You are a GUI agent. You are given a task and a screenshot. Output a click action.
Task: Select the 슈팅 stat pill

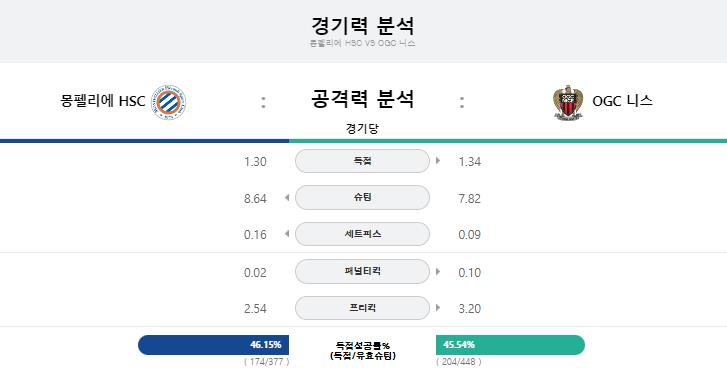click(362, 197)
